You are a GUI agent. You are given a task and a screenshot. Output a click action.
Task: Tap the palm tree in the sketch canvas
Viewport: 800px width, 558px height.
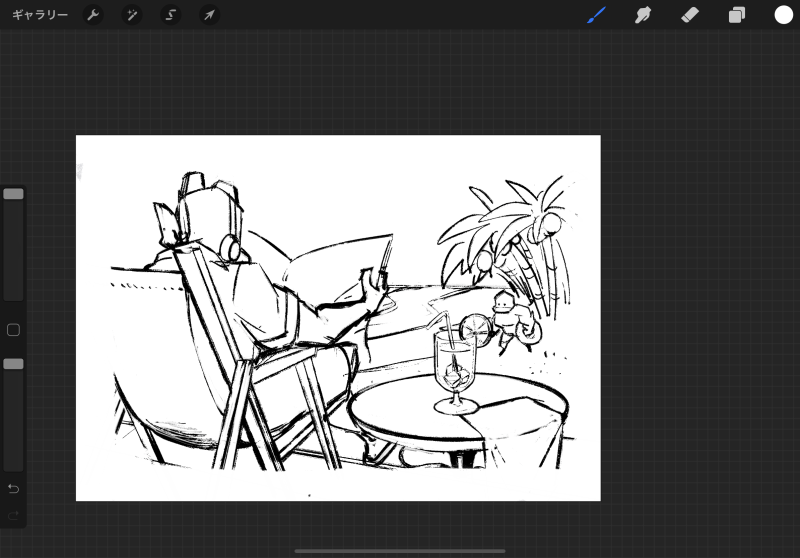pyautogui.click(x=510, y=245)
